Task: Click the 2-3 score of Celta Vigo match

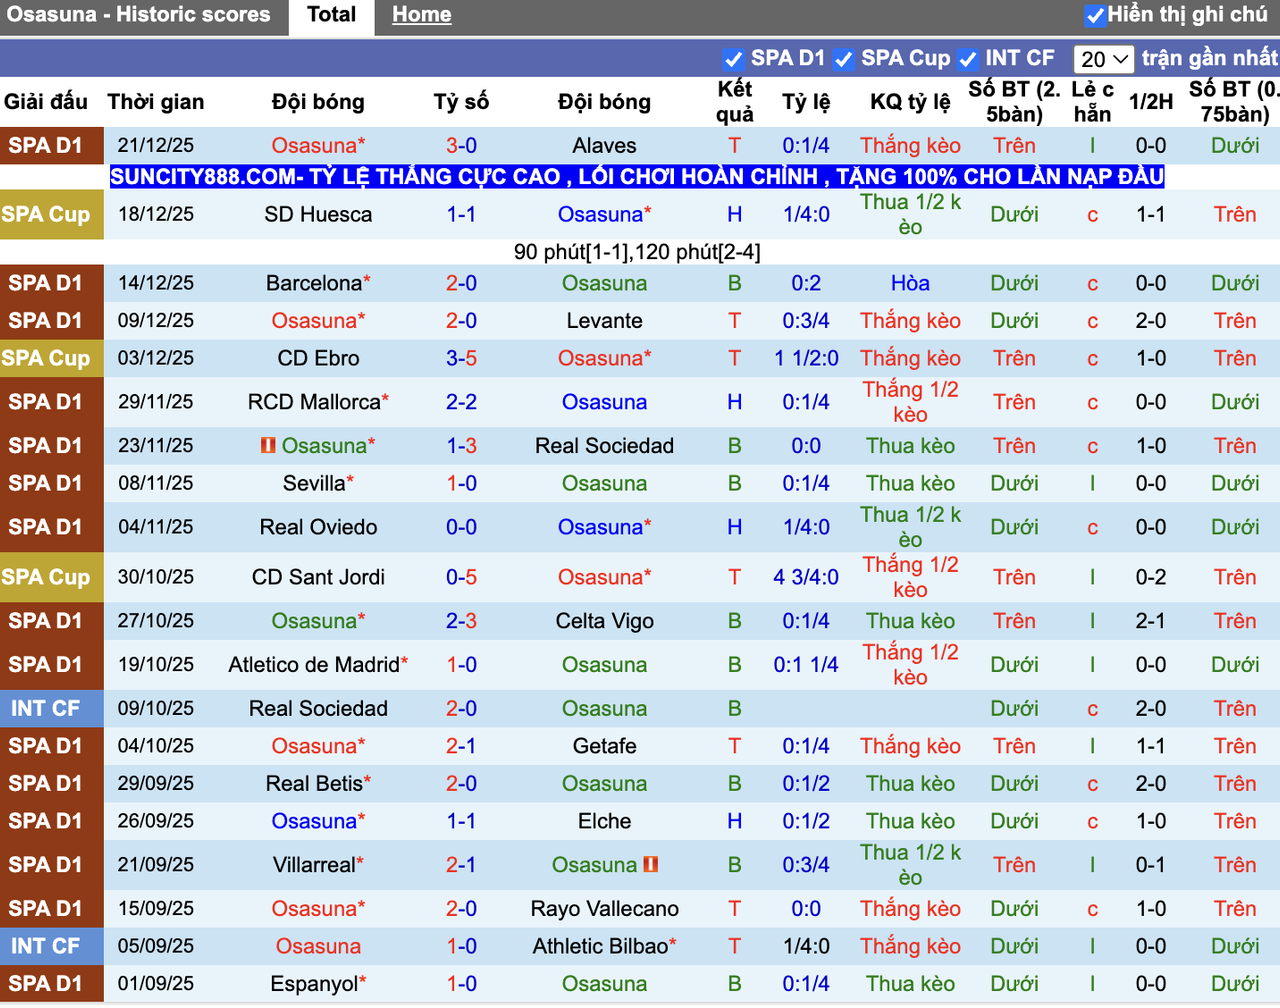Action: (x=461, y=621)
